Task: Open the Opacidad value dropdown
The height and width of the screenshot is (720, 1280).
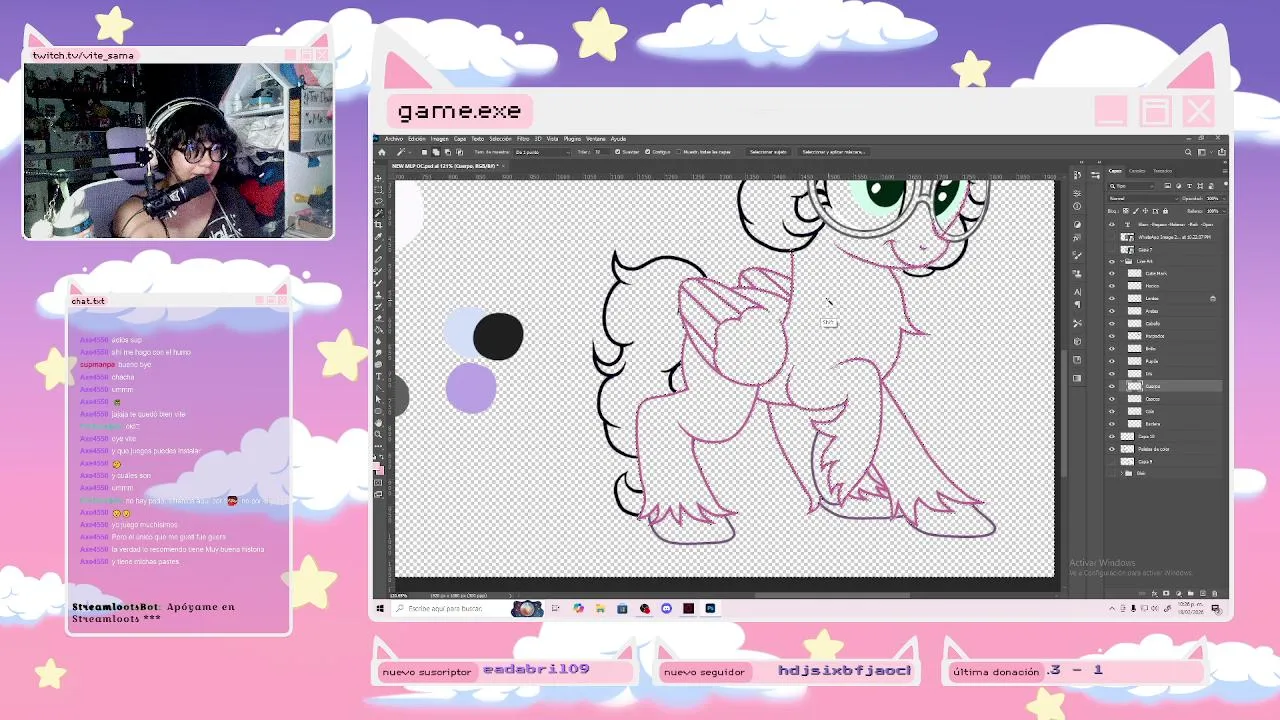Action: tap(1224, 198)
